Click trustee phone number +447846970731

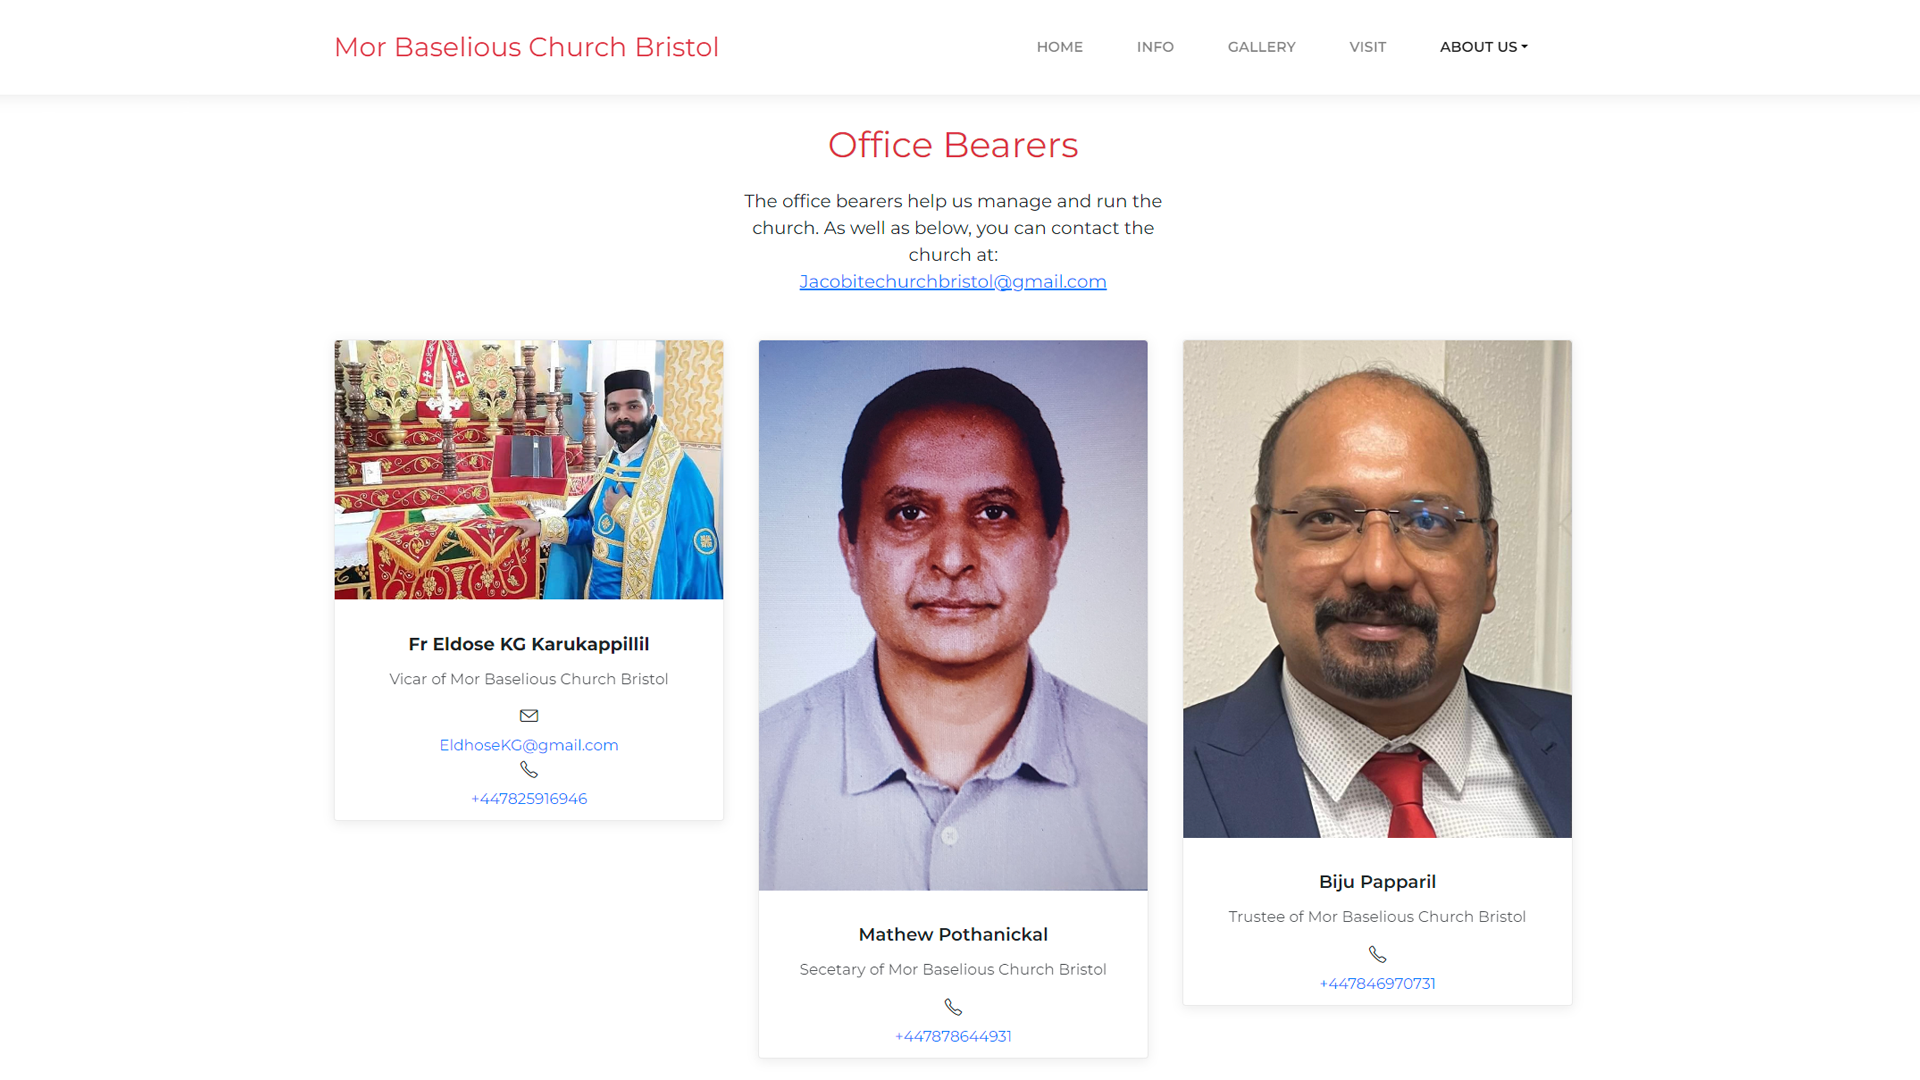1377,984
